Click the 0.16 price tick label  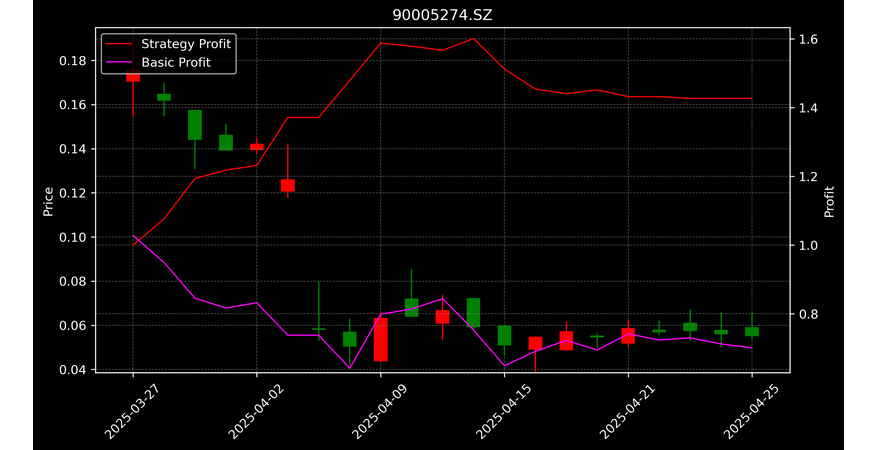(73, 105)
